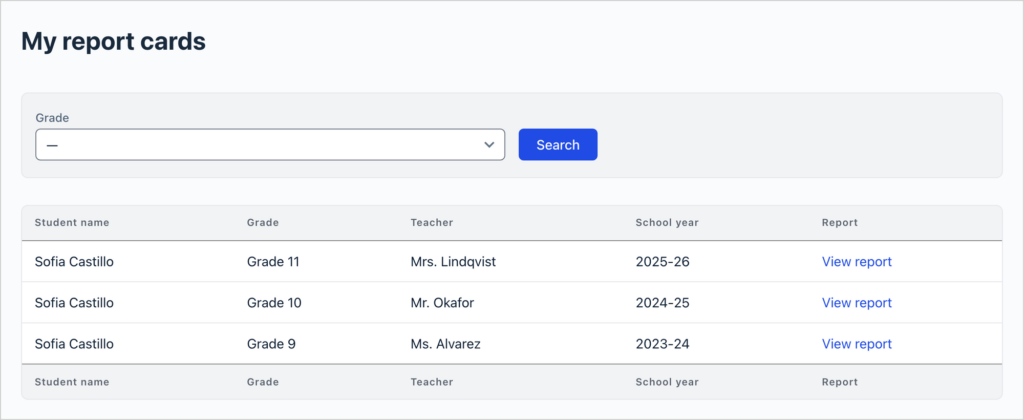1024x420 pixels.
Task: View report for Grade 11 row
Action: pos(856,262)
